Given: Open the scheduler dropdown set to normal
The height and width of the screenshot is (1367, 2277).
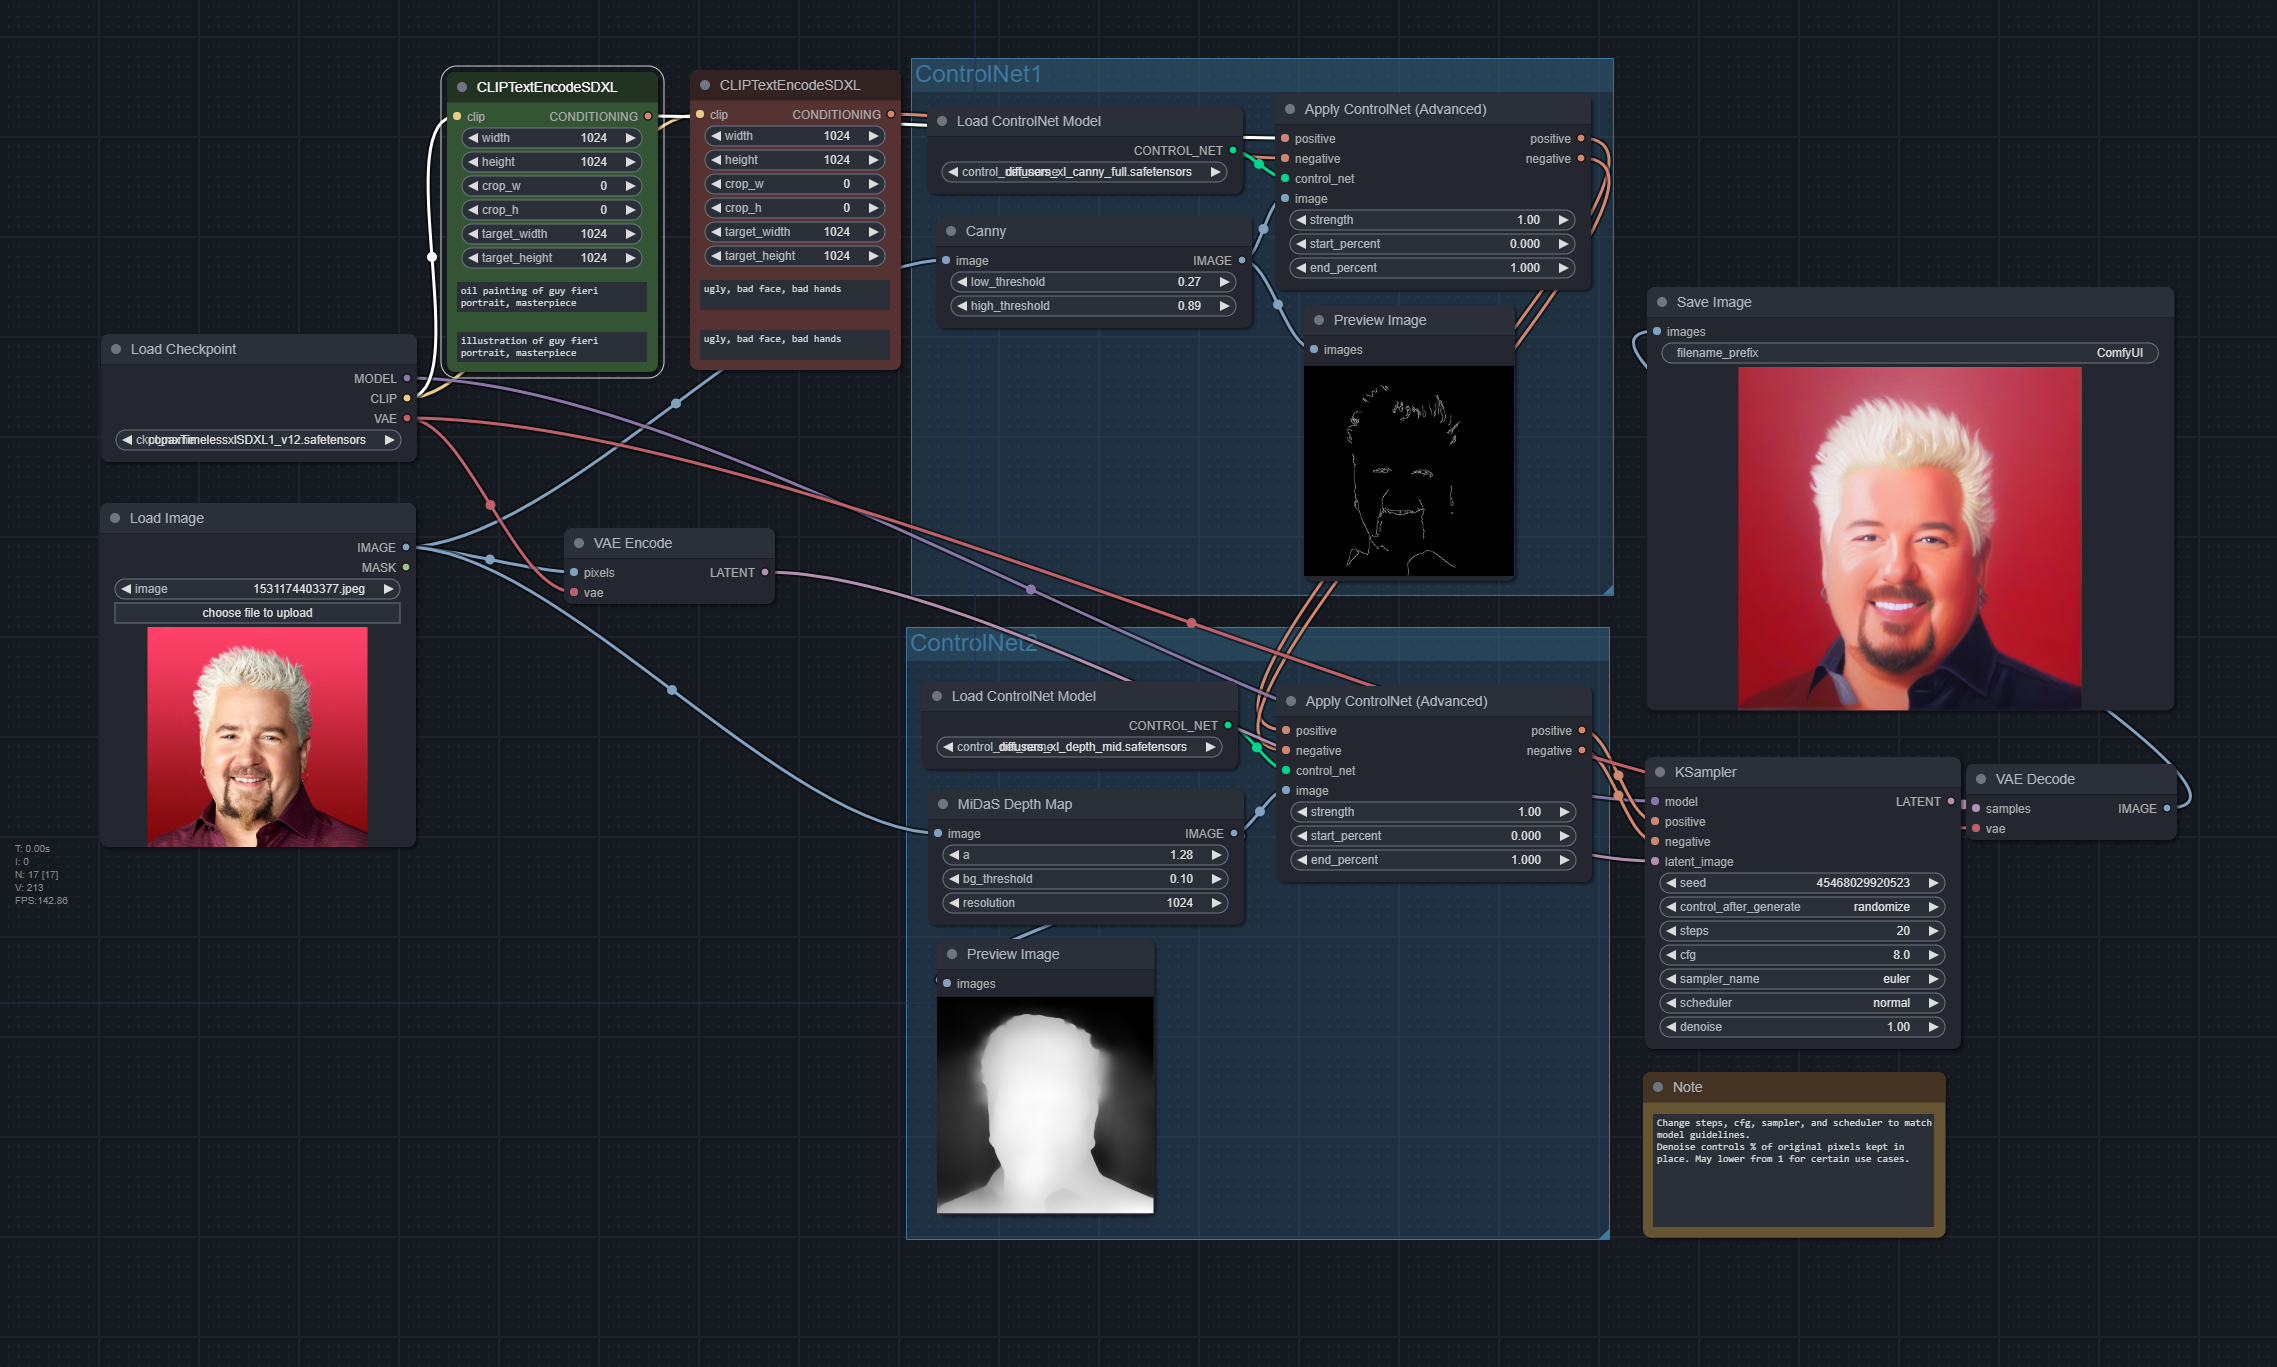Looking at the screenshot, I should point(1800,1003).
